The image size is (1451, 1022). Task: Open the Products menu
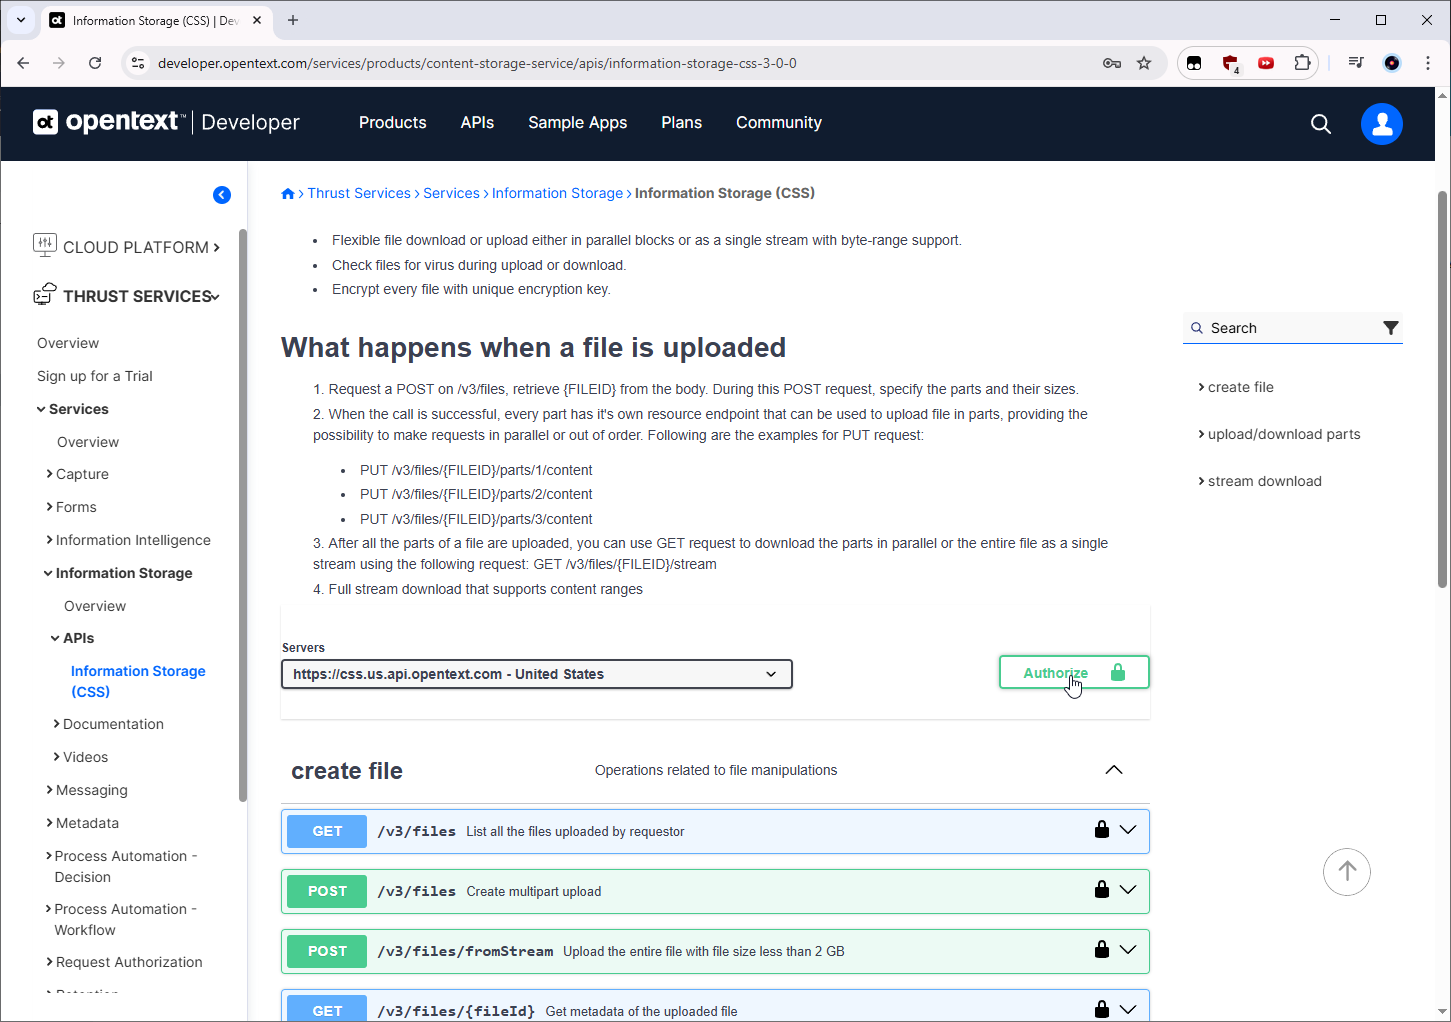tap(393, 122)
